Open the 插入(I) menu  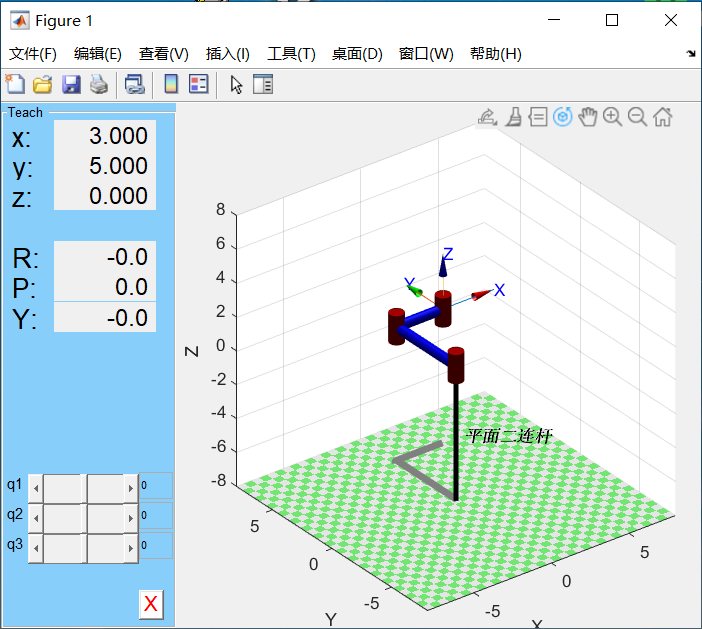click(227, 54)
